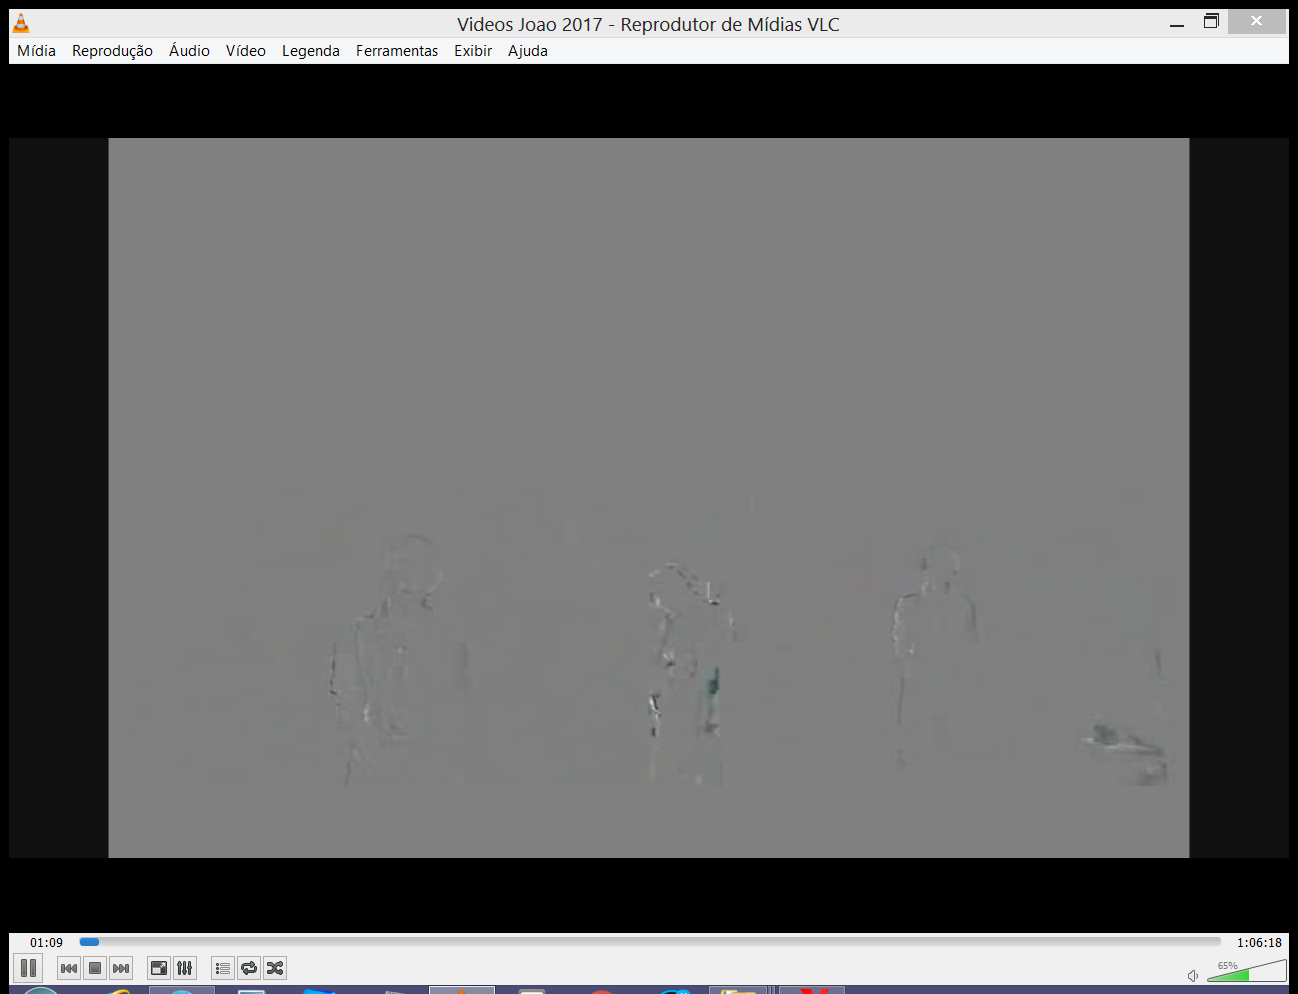
Task: Restore down the VLC window
Action: [1211, 21]
